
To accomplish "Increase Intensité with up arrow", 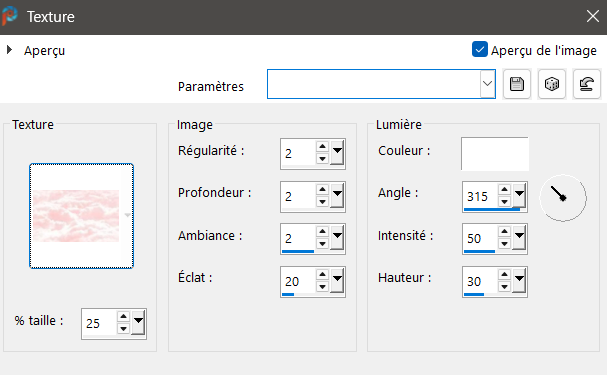I will 504,232.
